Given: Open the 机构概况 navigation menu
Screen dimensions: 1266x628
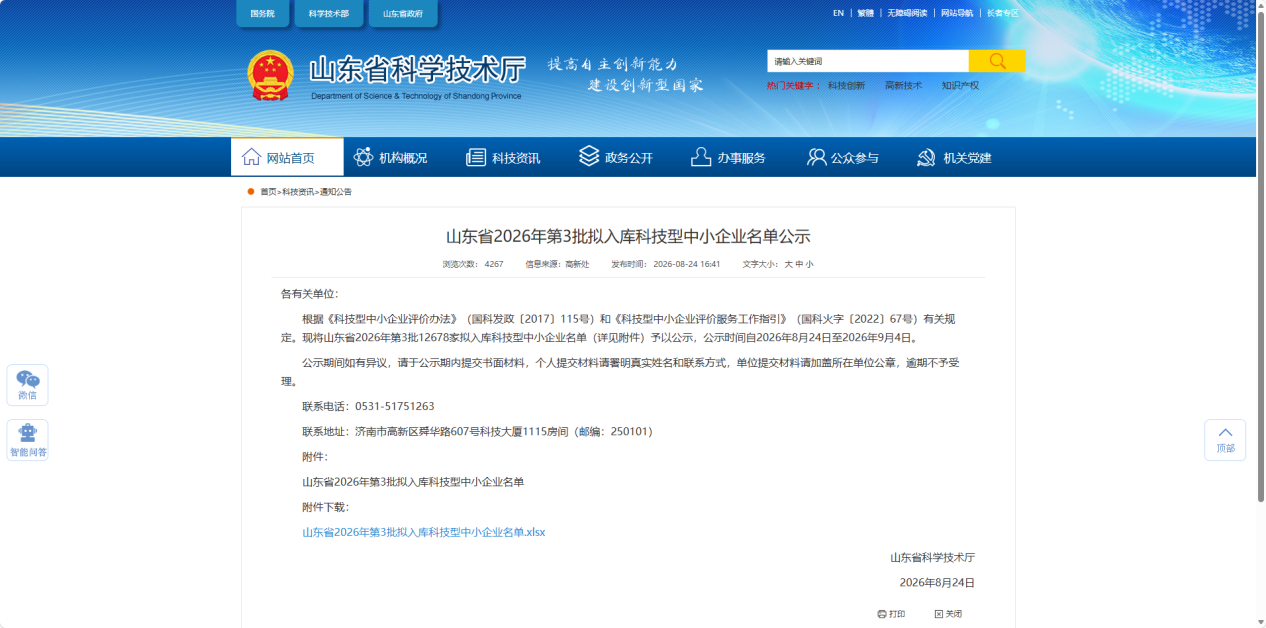Looking at the screenshot, I should [391, 158].
